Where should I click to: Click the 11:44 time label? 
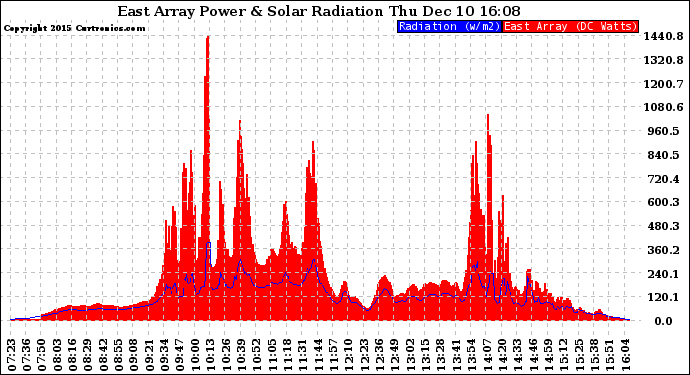pos(318,355)
